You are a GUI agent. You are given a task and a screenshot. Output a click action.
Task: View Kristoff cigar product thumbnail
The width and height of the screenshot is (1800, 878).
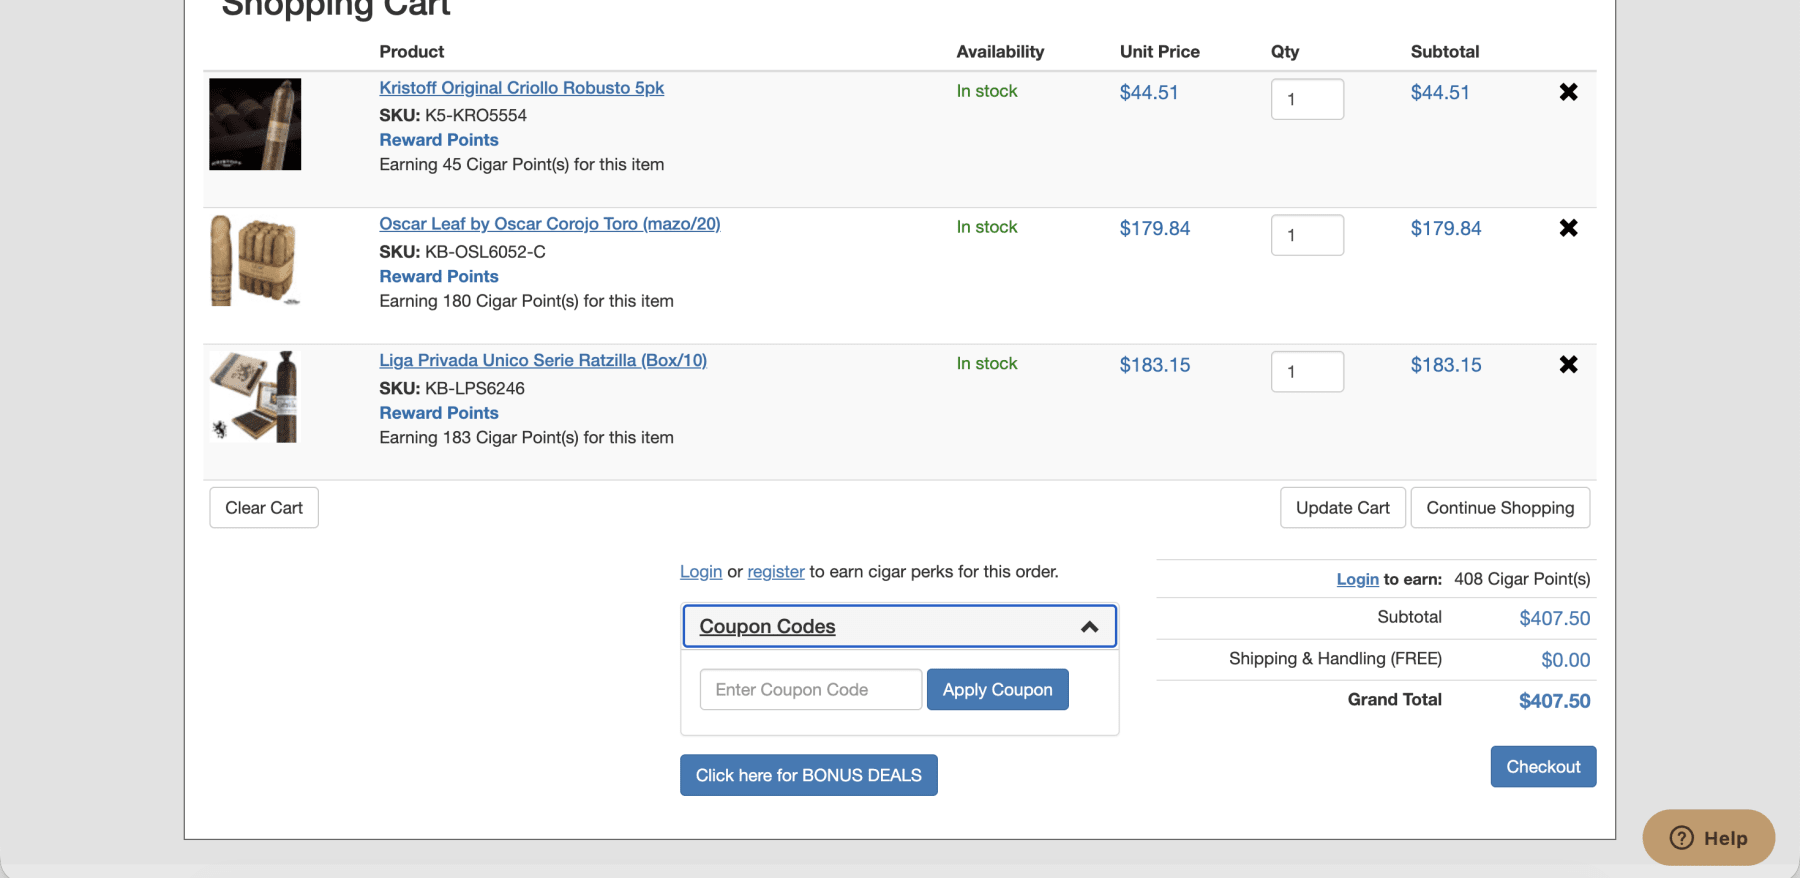[x=255, y=124]
